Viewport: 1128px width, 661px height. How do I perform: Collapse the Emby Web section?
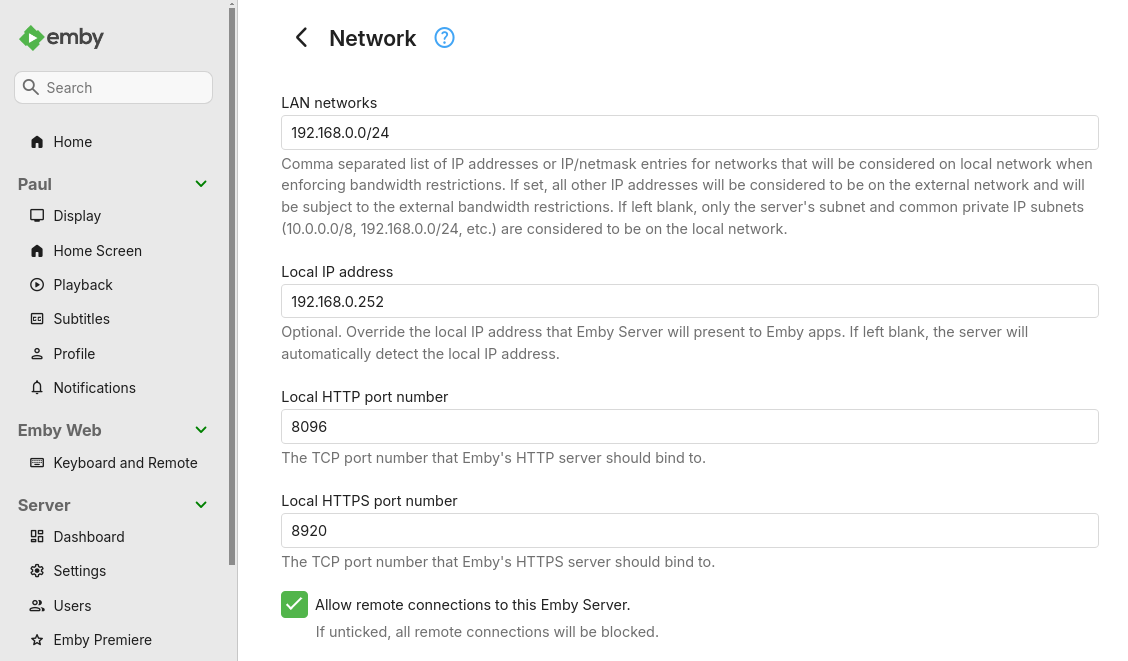pyautogui.click(x=200, y=430)
